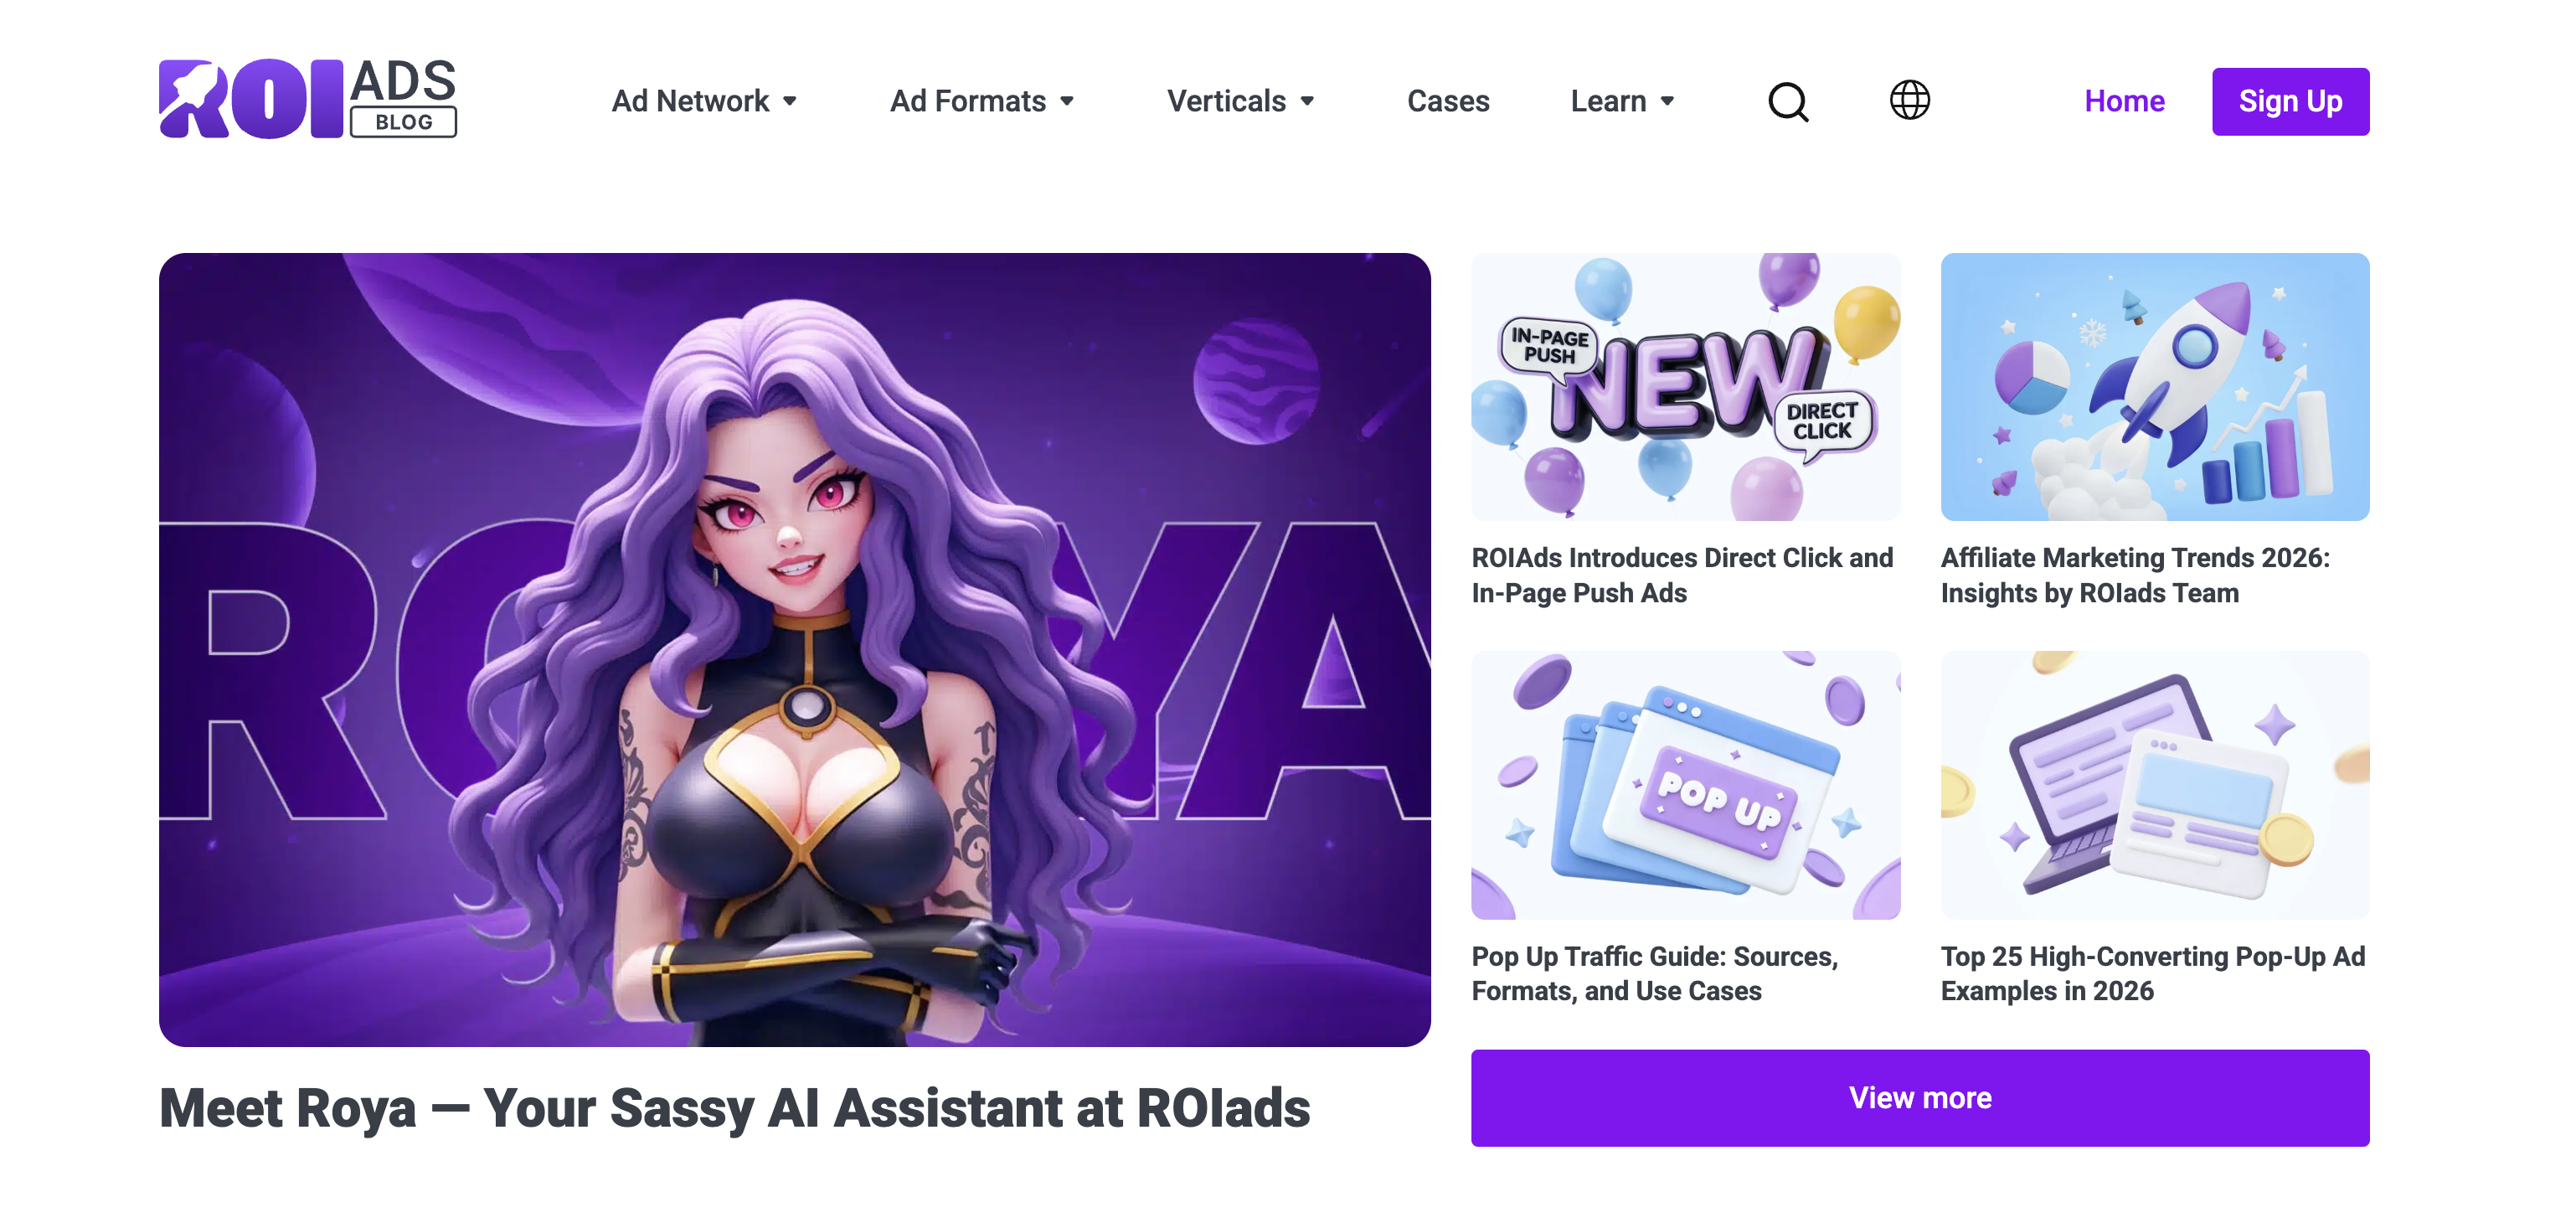The image size is (2576, 1223).
Task: Click the Sign Up button
Action: [2290, 101]
